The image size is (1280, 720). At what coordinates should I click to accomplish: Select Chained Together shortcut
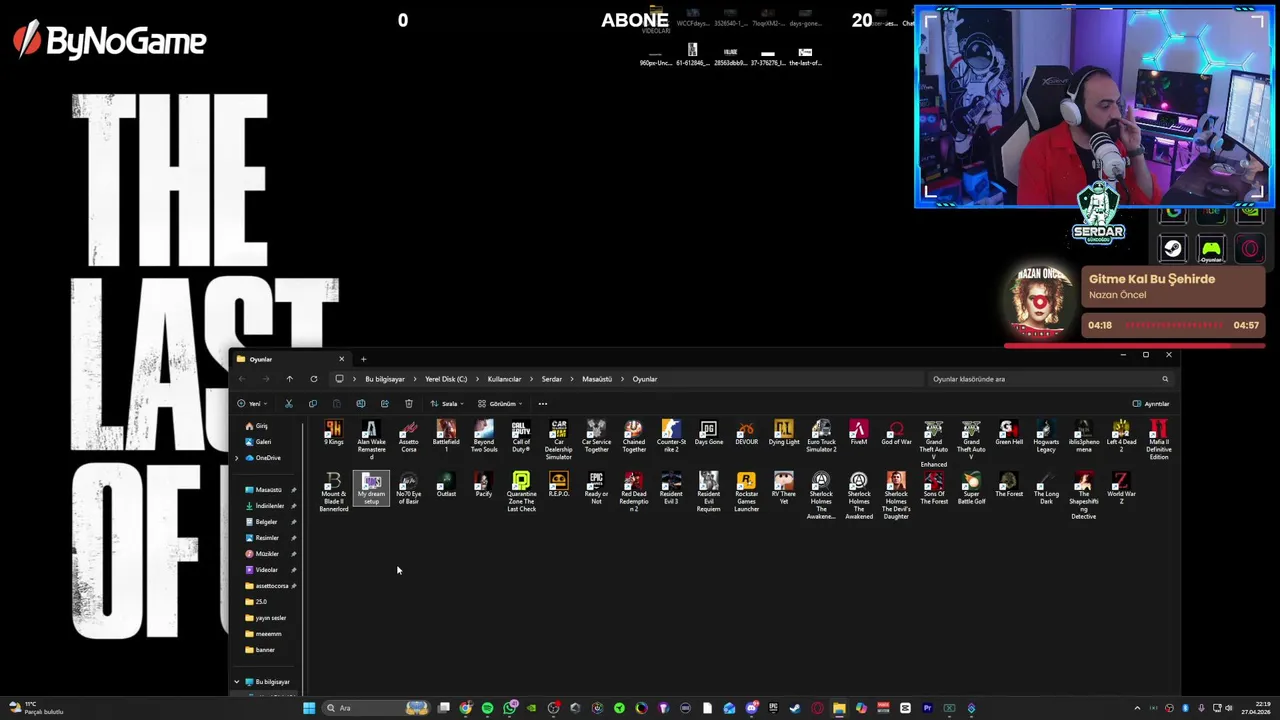click(x=634, y=436)
